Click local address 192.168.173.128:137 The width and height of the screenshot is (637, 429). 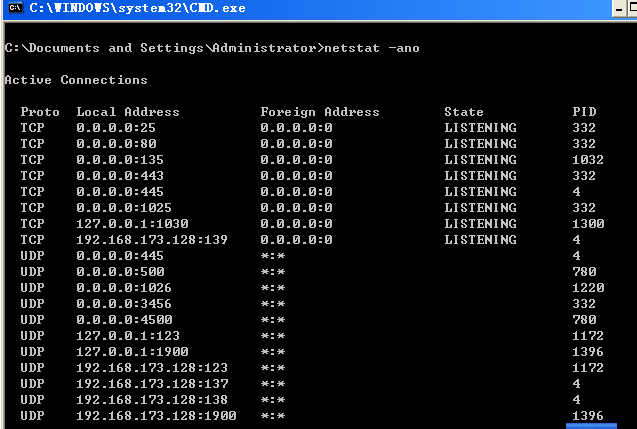(152, 384)
